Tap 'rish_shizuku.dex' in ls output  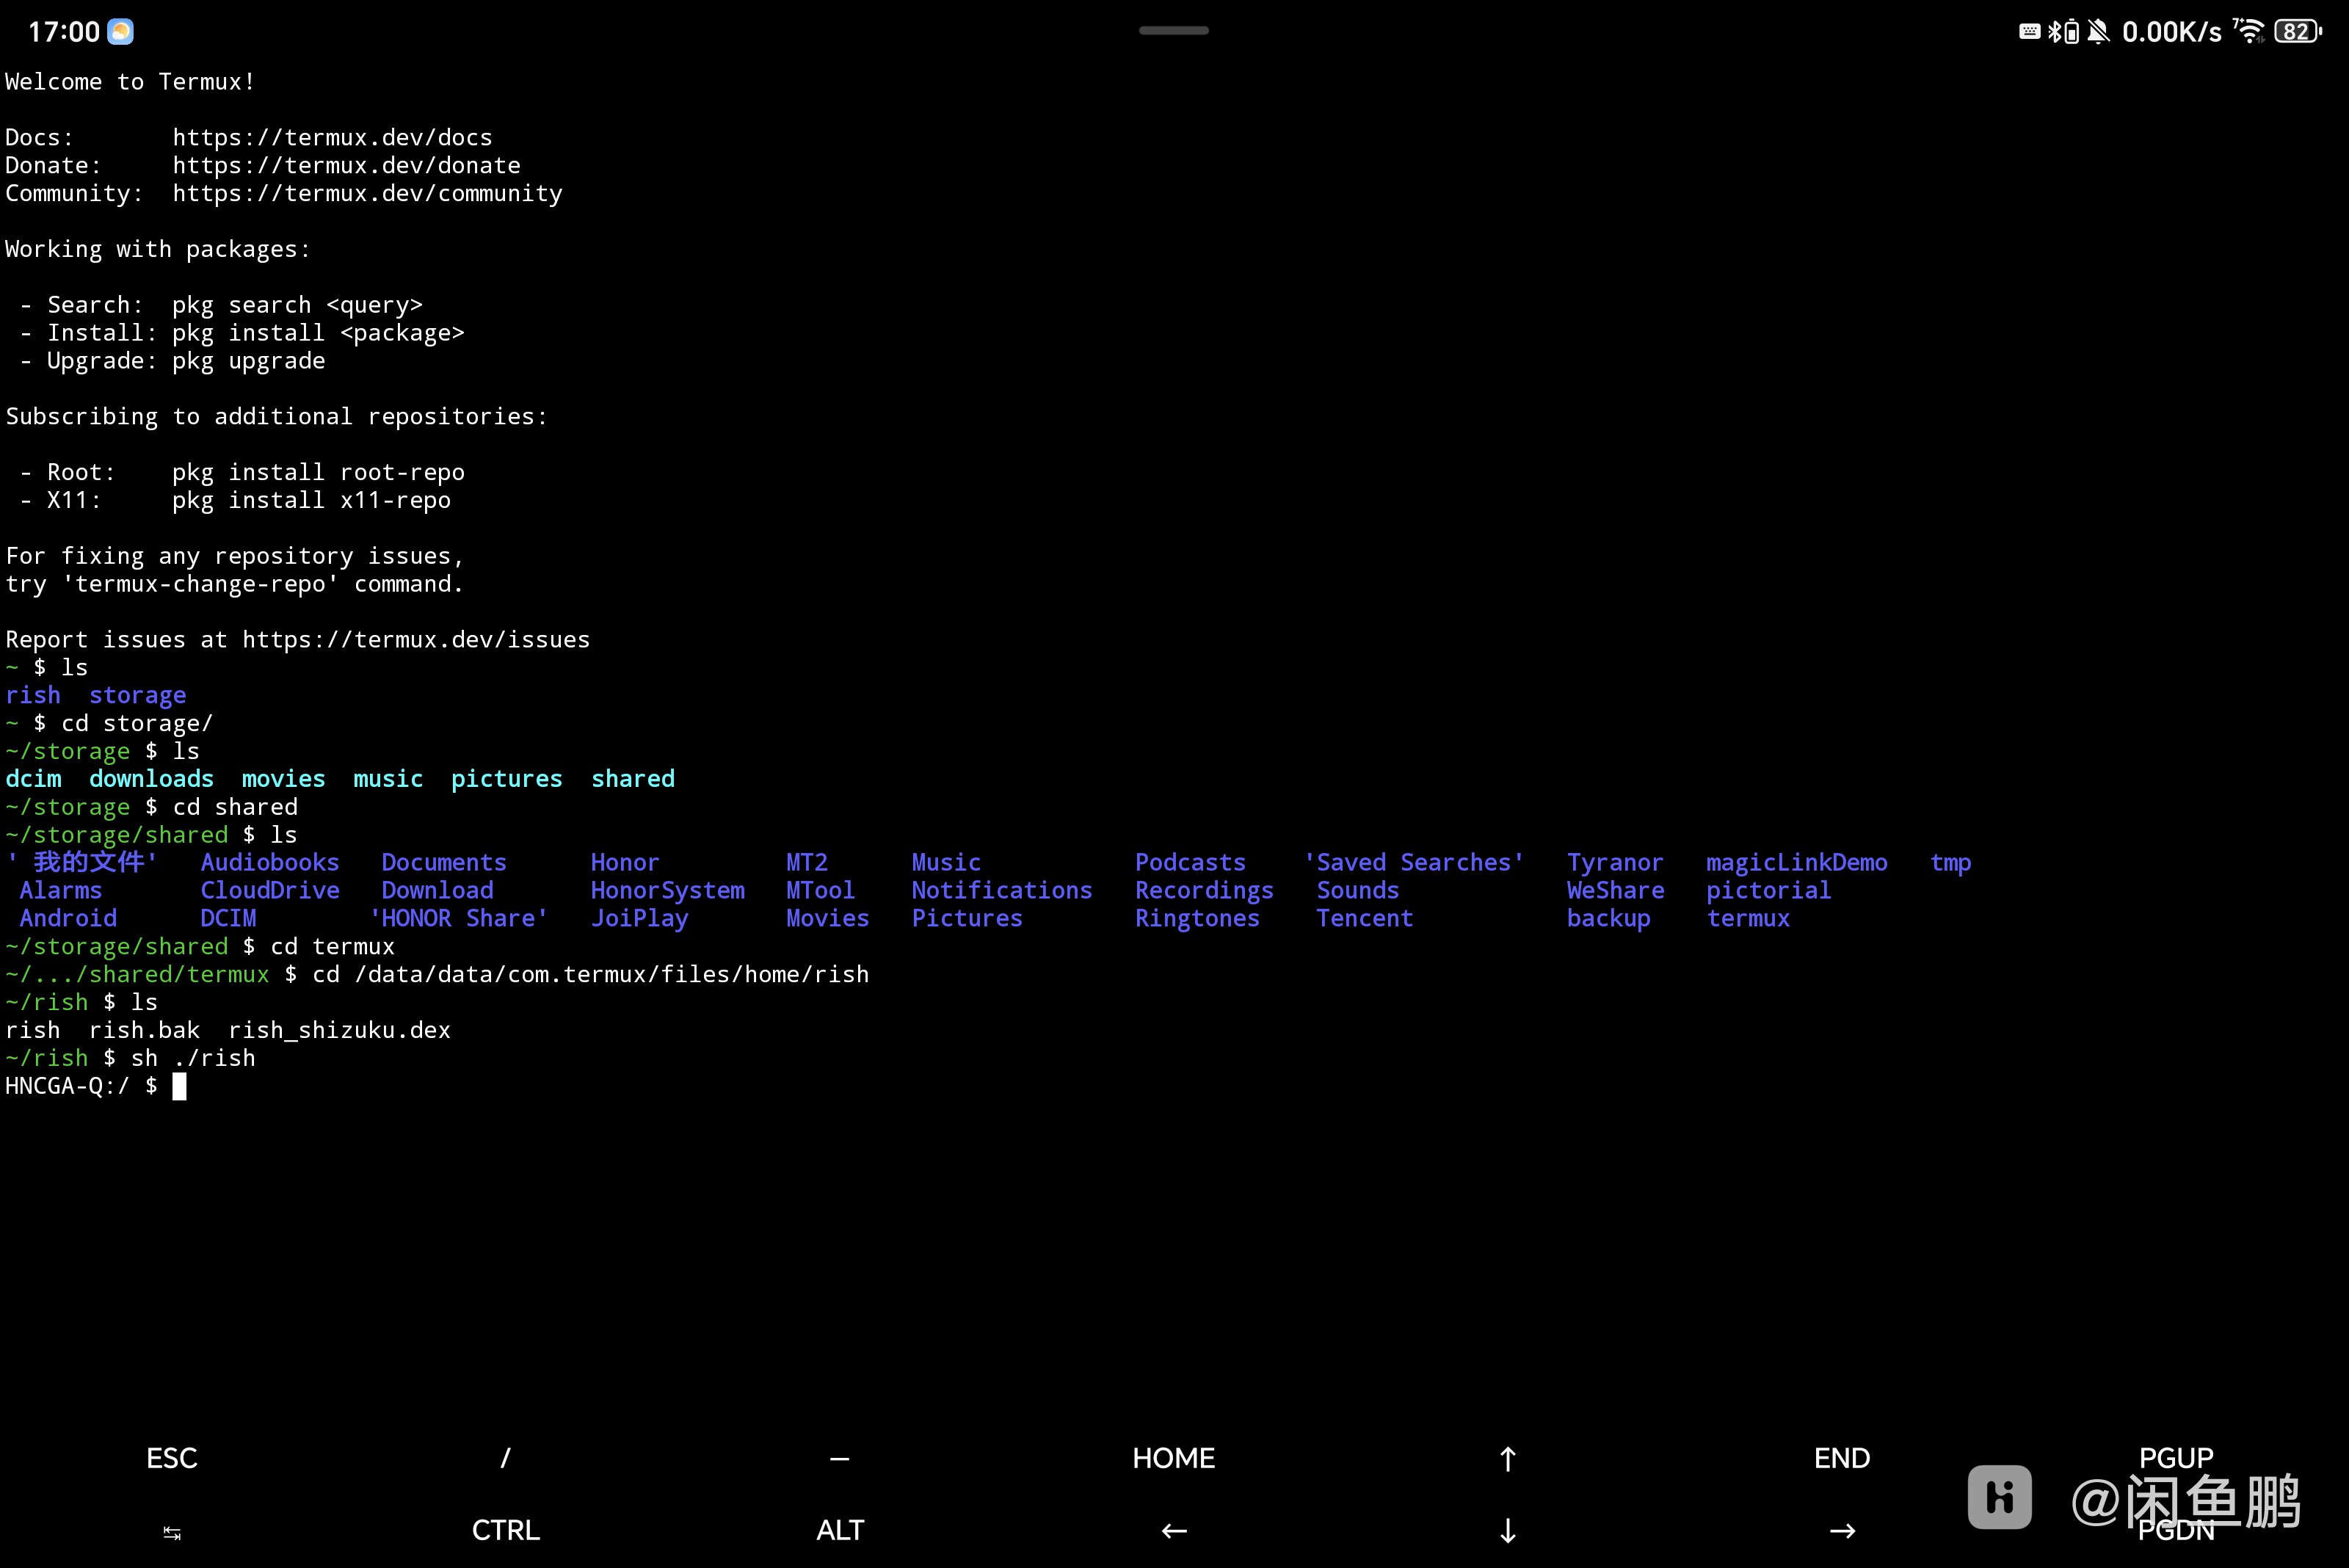click(x=339, y=1030)
